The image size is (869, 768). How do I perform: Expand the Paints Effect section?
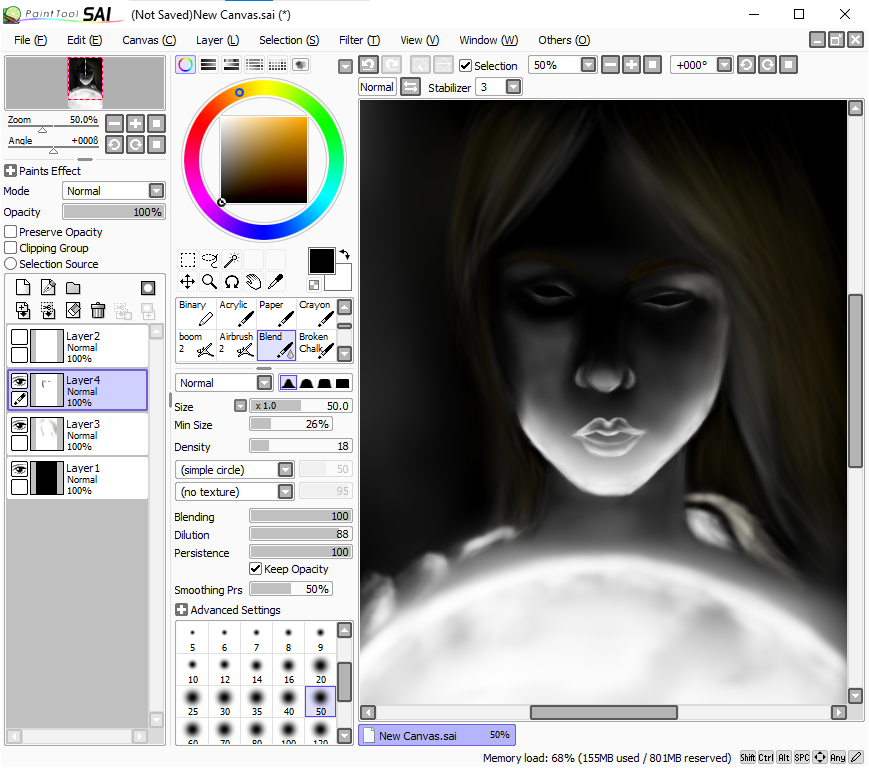click(x=10, y=171)
